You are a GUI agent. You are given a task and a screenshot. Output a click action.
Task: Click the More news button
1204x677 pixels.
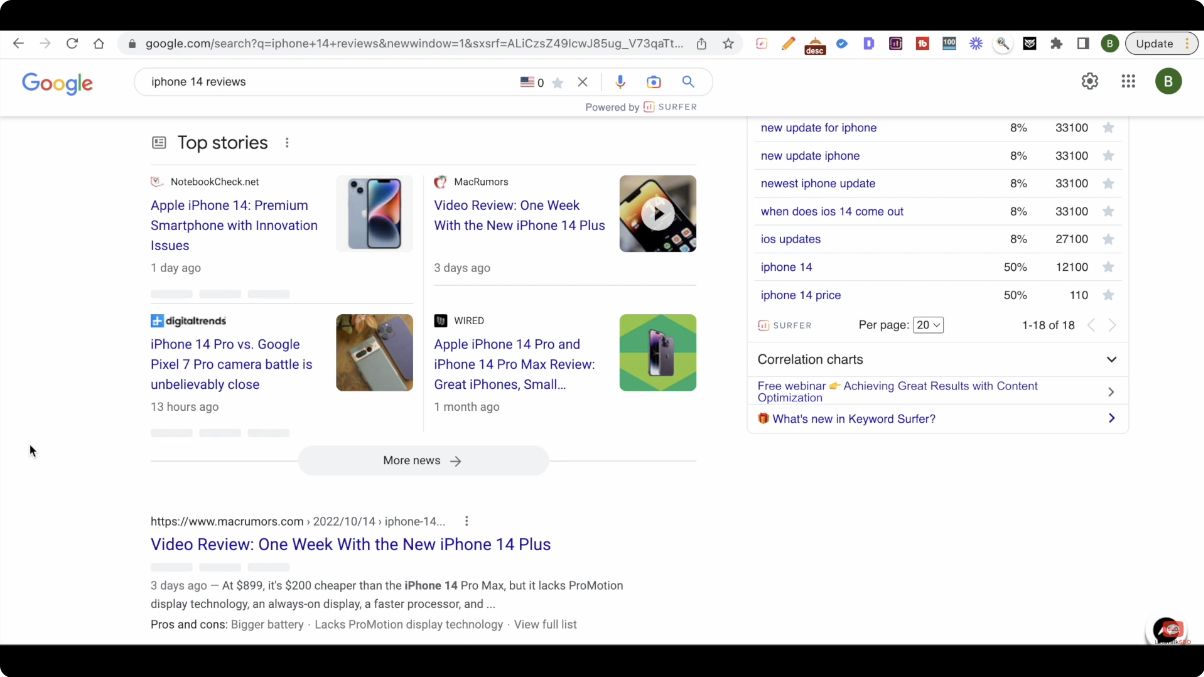[423, 460]
